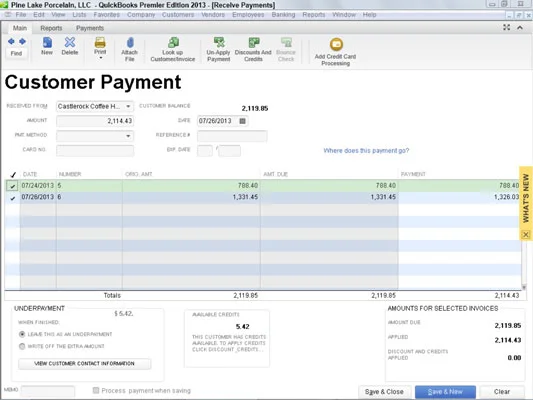
Task: Click invoice table scrollbar down arrow
Action: click(524, 287)
